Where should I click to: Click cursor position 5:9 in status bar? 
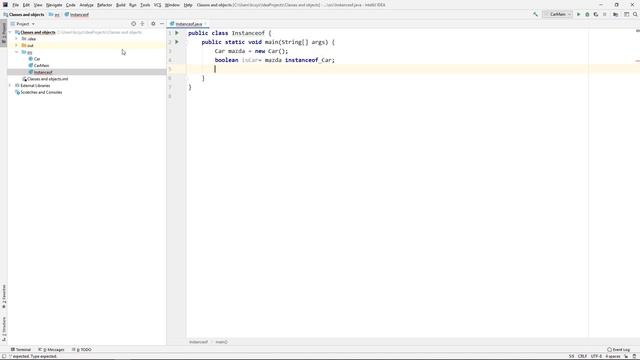point(571,356)
